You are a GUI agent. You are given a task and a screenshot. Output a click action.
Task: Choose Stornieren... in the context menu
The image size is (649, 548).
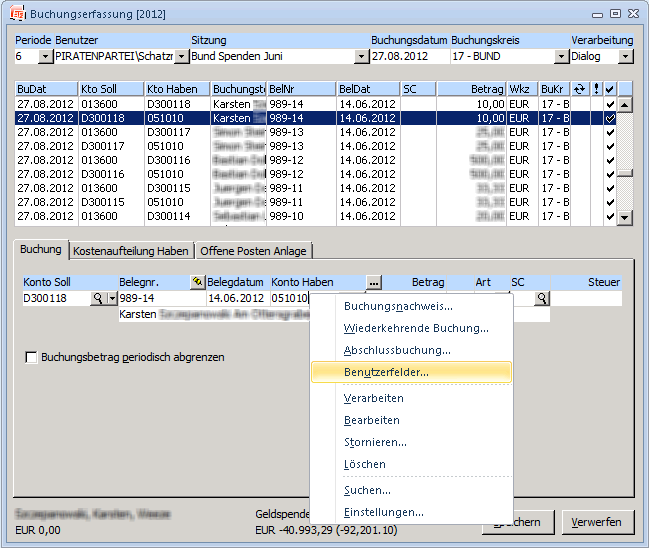375,442
